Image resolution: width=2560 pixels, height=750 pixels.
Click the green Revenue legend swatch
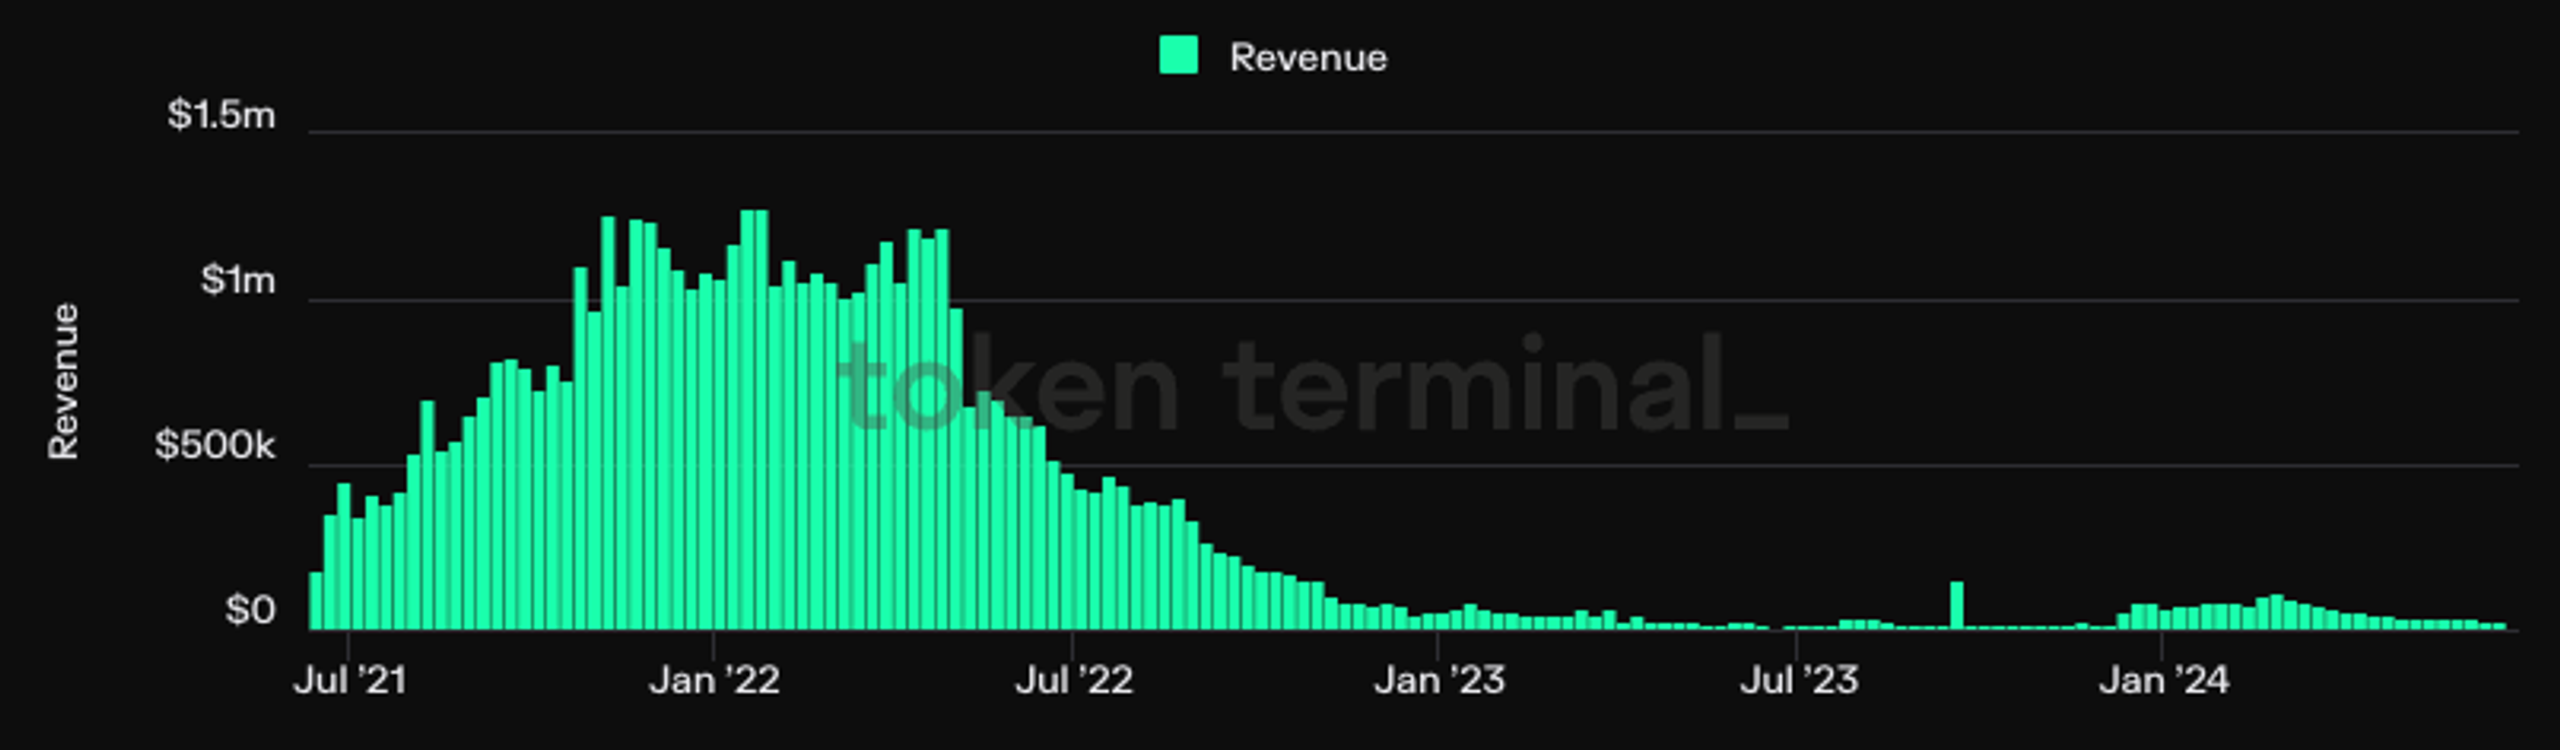coord(1178,55)
